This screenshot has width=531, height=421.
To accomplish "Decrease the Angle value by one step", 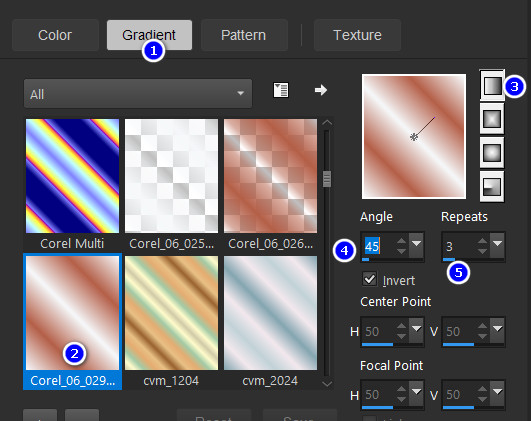I will 402,251.
